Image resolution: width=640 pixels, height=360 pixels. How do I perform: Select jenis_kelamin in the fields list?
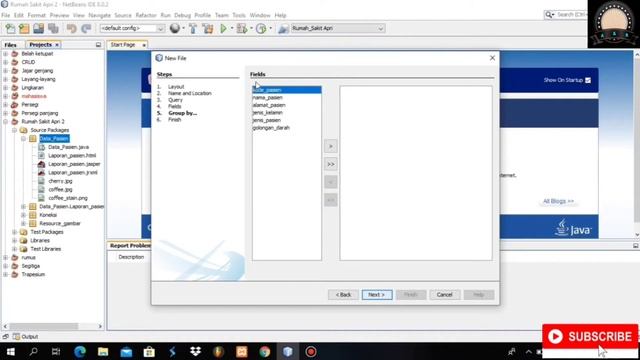tap(287, 113)
